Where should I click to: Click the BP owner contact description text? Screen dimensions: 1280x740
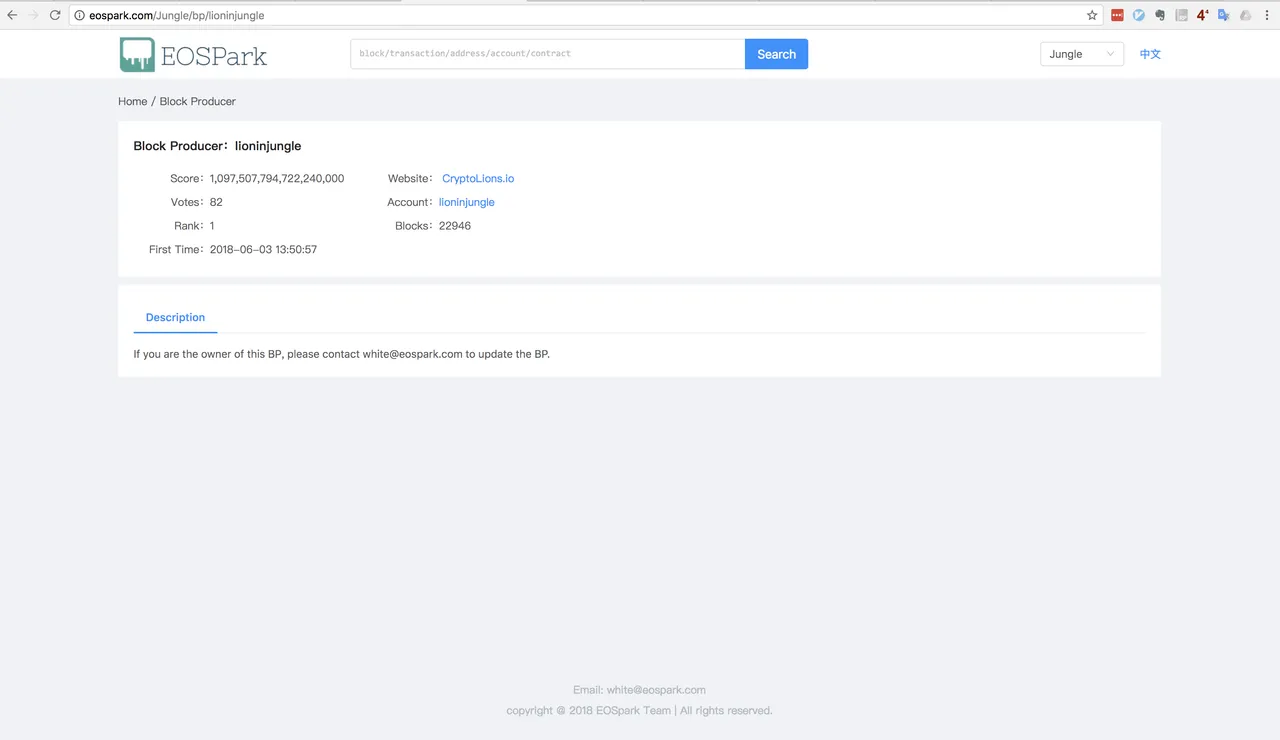pos(342,354)
